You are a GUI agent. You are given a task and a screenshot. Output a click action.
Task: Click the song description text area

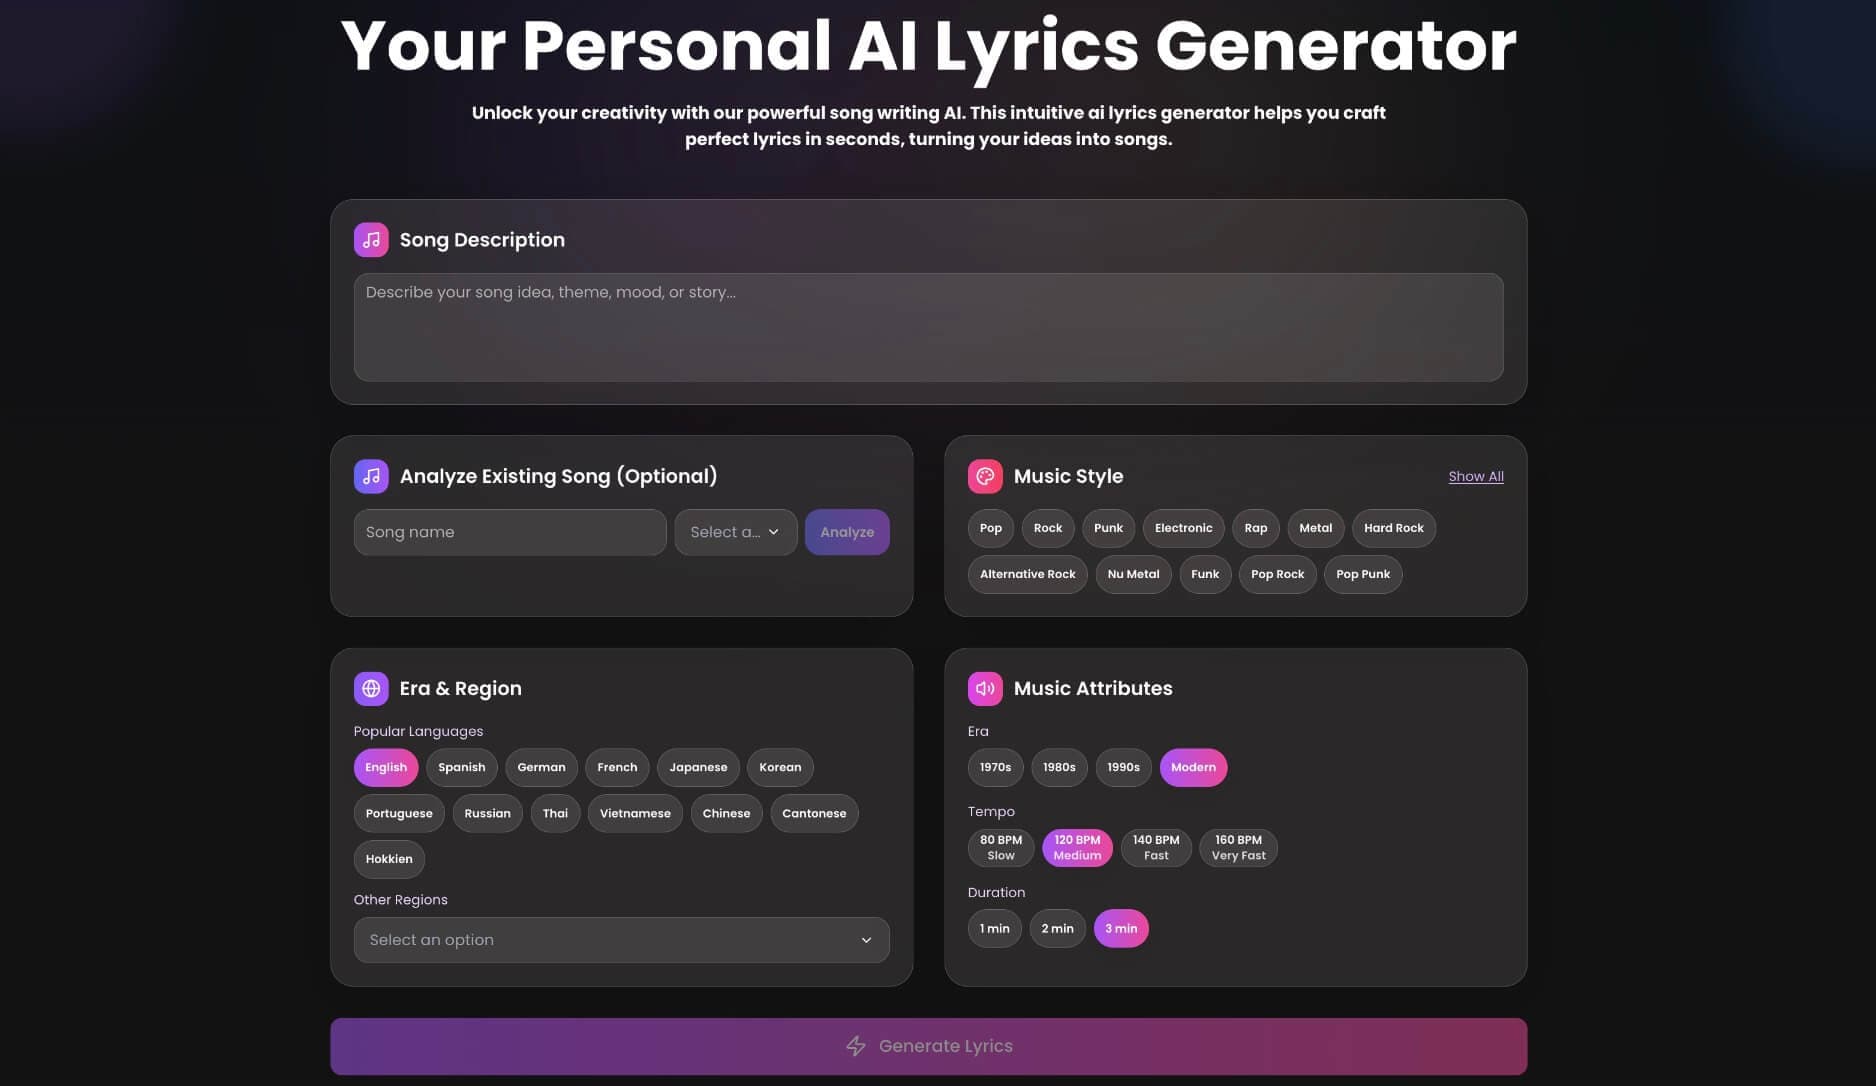tap(928, 327)
